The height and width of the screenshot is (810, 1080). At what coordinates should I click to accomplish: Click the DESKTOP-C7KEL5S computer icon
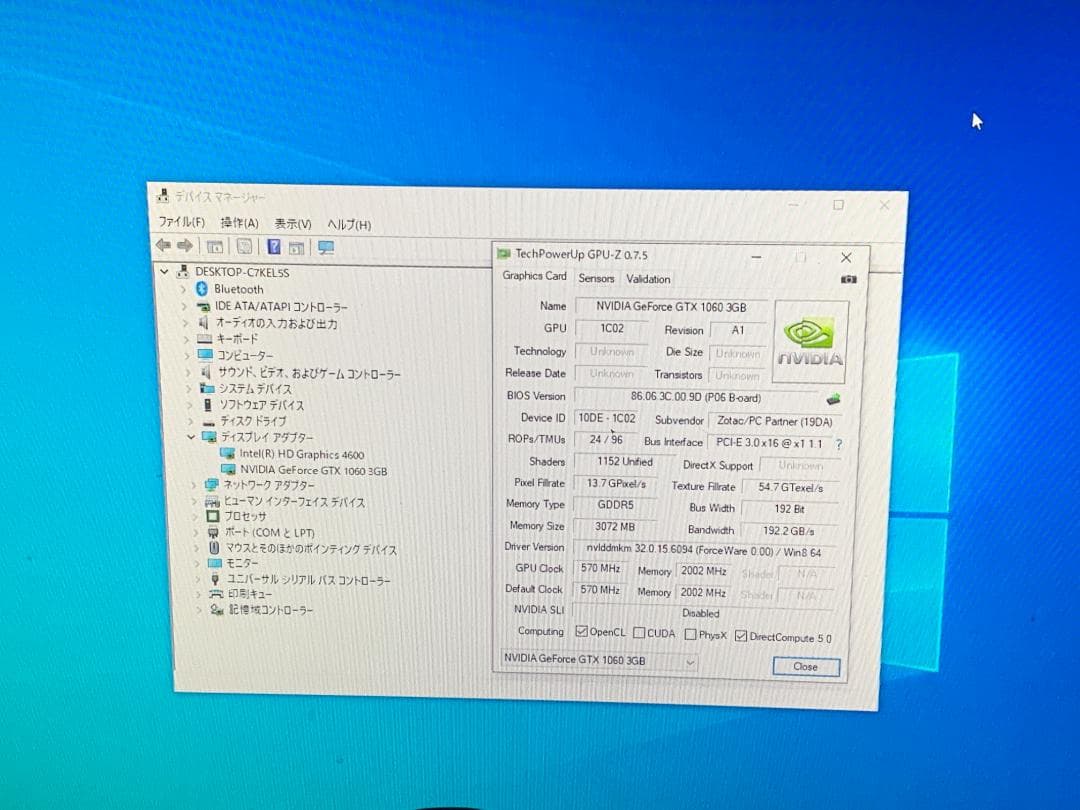[x=183, y=271]
